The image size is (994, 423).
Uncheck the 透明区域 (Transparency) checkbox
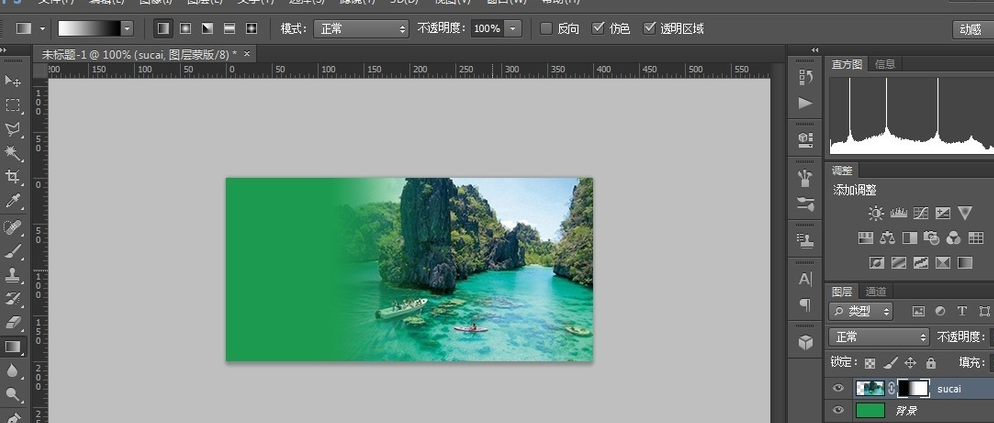(x=650, y=28)
